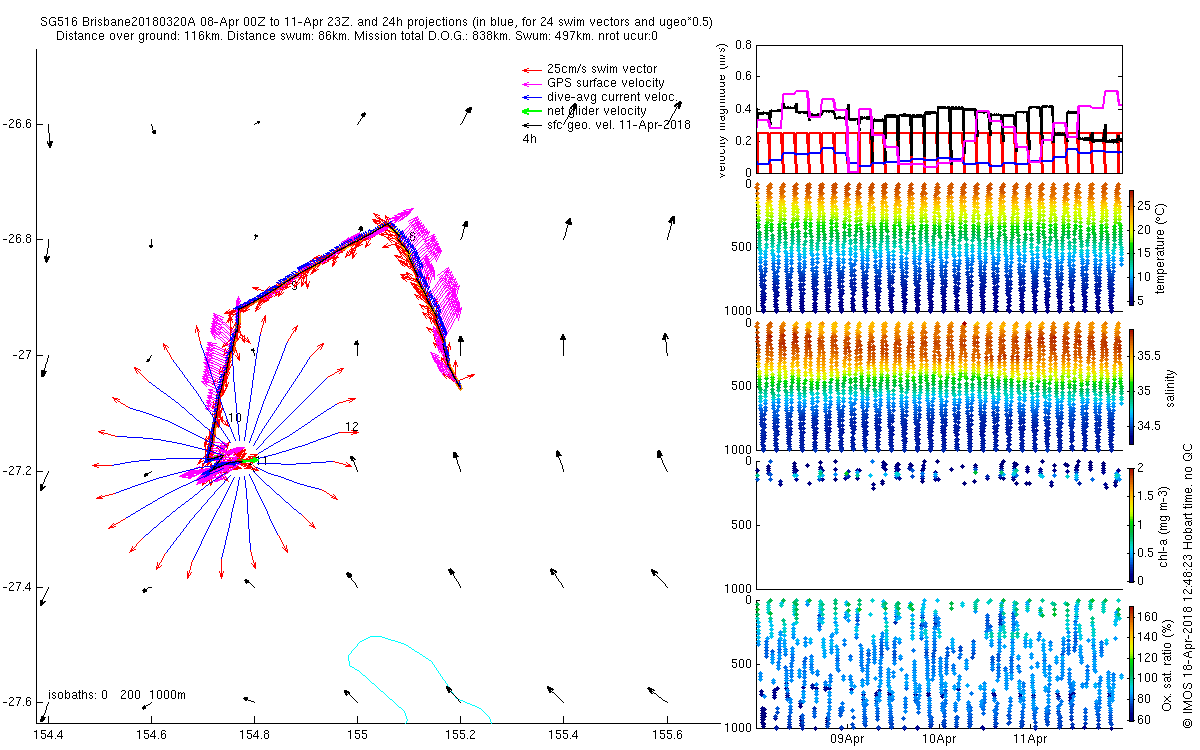
Task: Click the '1.5' chl-a colorbar tick
Action: [1146, 495]
